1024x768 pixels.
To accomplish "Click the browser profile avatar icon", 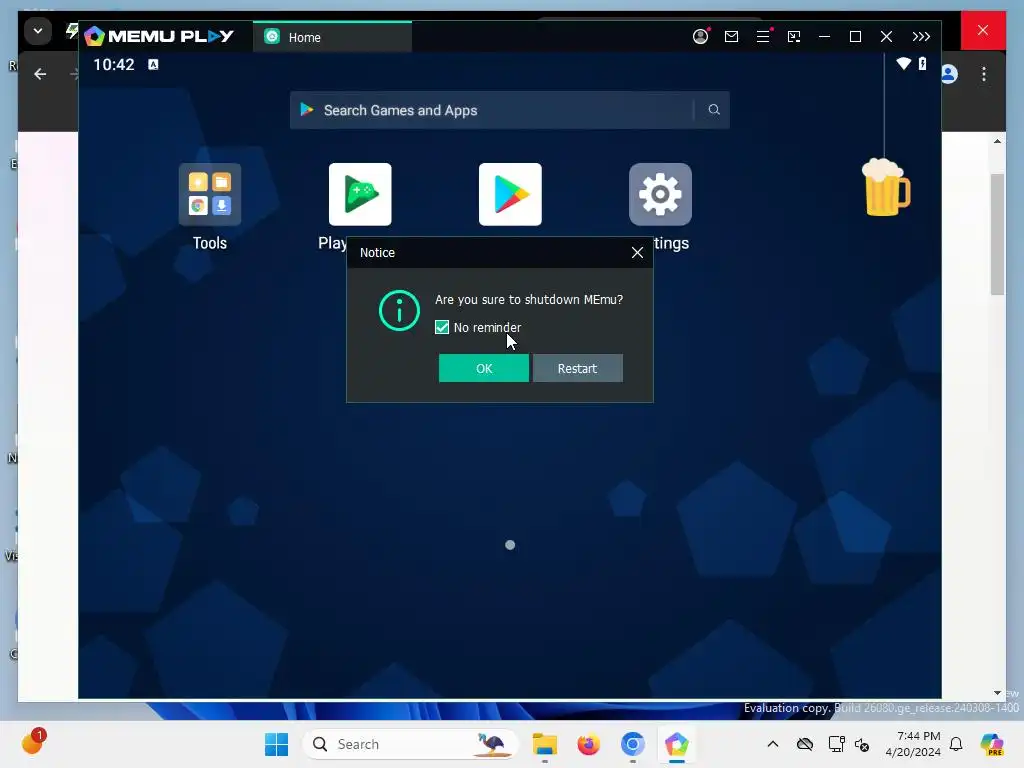I will tap(950, 74).
